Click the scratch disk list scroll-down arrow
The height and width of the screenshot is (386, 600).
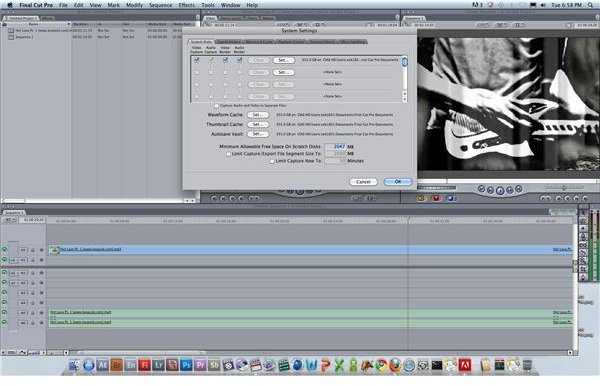[x=404, y=99]
